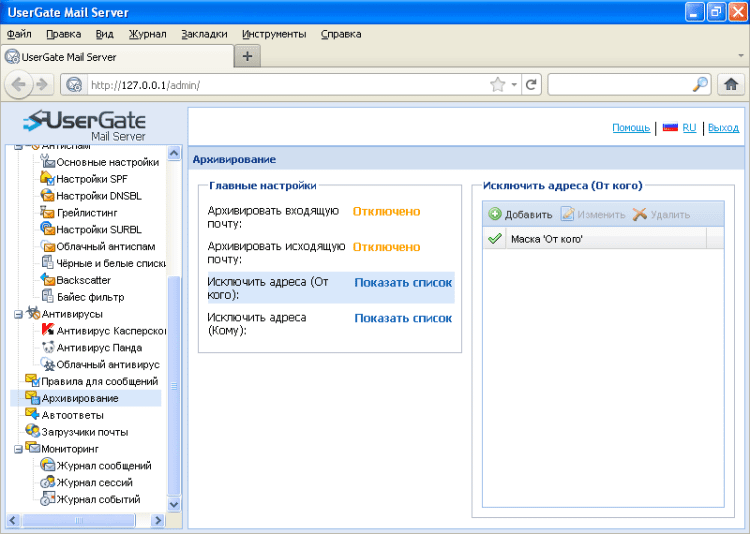
Task: Click the Байес фильтр icon
Action: [47, 296]
